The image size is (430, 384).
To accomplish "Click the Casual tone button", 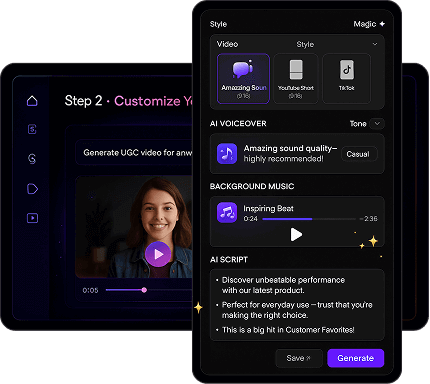I will (x=359, y=154).
